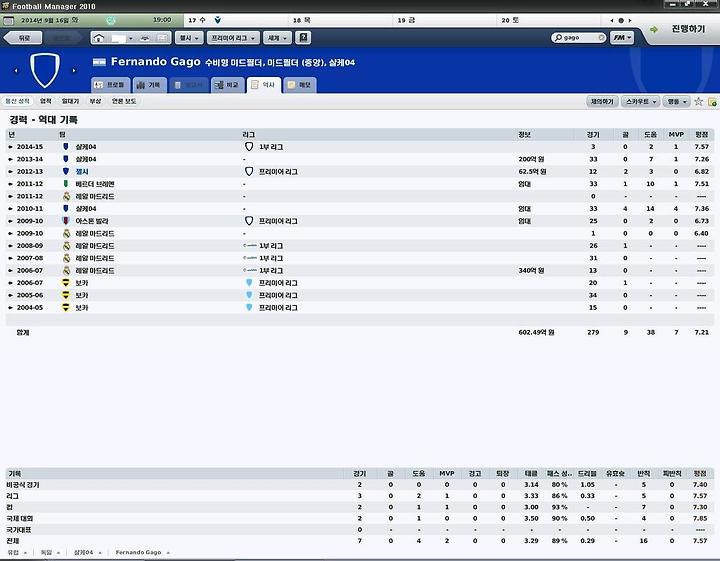Switch to the 비교 tab
This screenshot has width=720, height=561.
227,85
